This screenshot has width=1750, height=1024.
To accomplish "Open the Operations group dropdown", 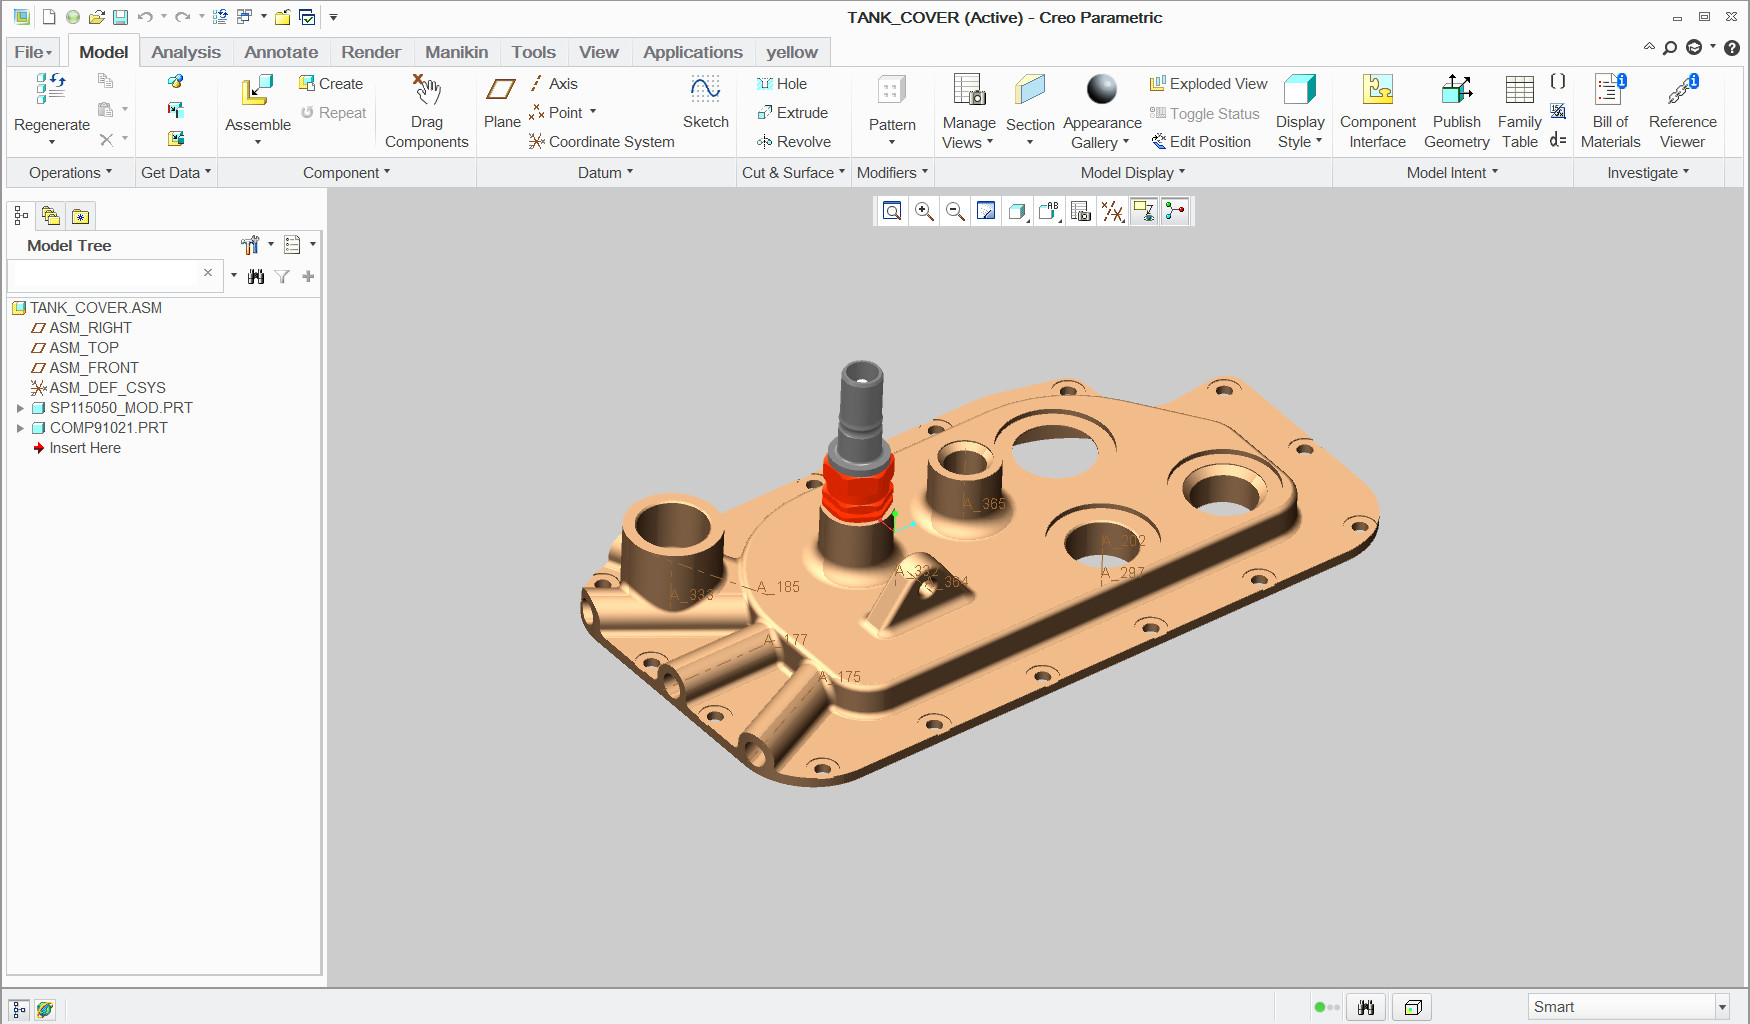I will pos(70,172).
